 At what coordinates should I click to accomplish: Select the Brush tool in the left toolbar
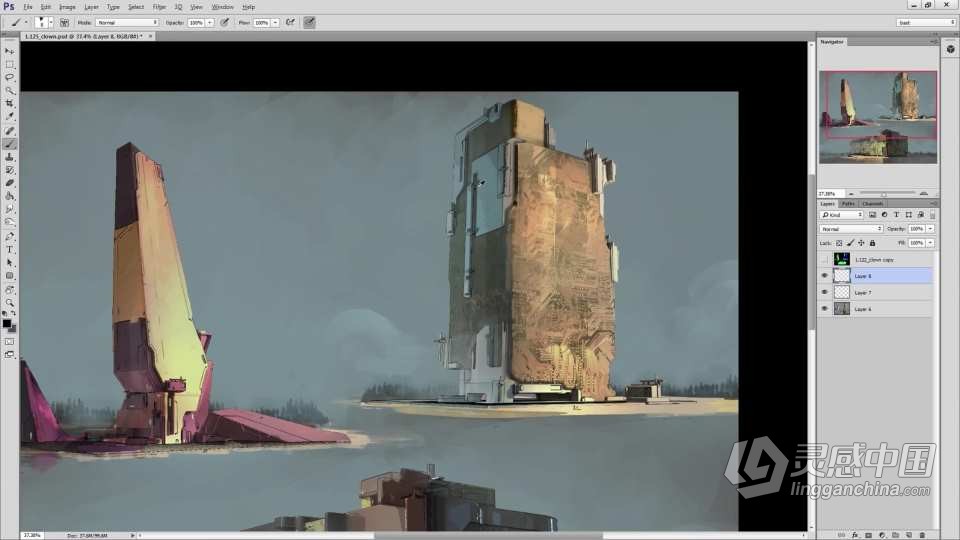coord(9,144)
